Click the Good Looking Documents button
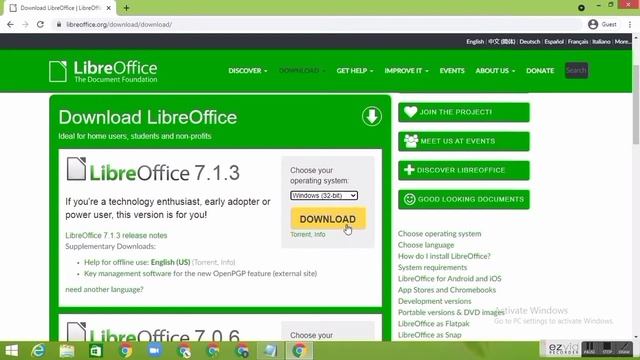Viewport: 640px width, 360px height. (464, 199)
